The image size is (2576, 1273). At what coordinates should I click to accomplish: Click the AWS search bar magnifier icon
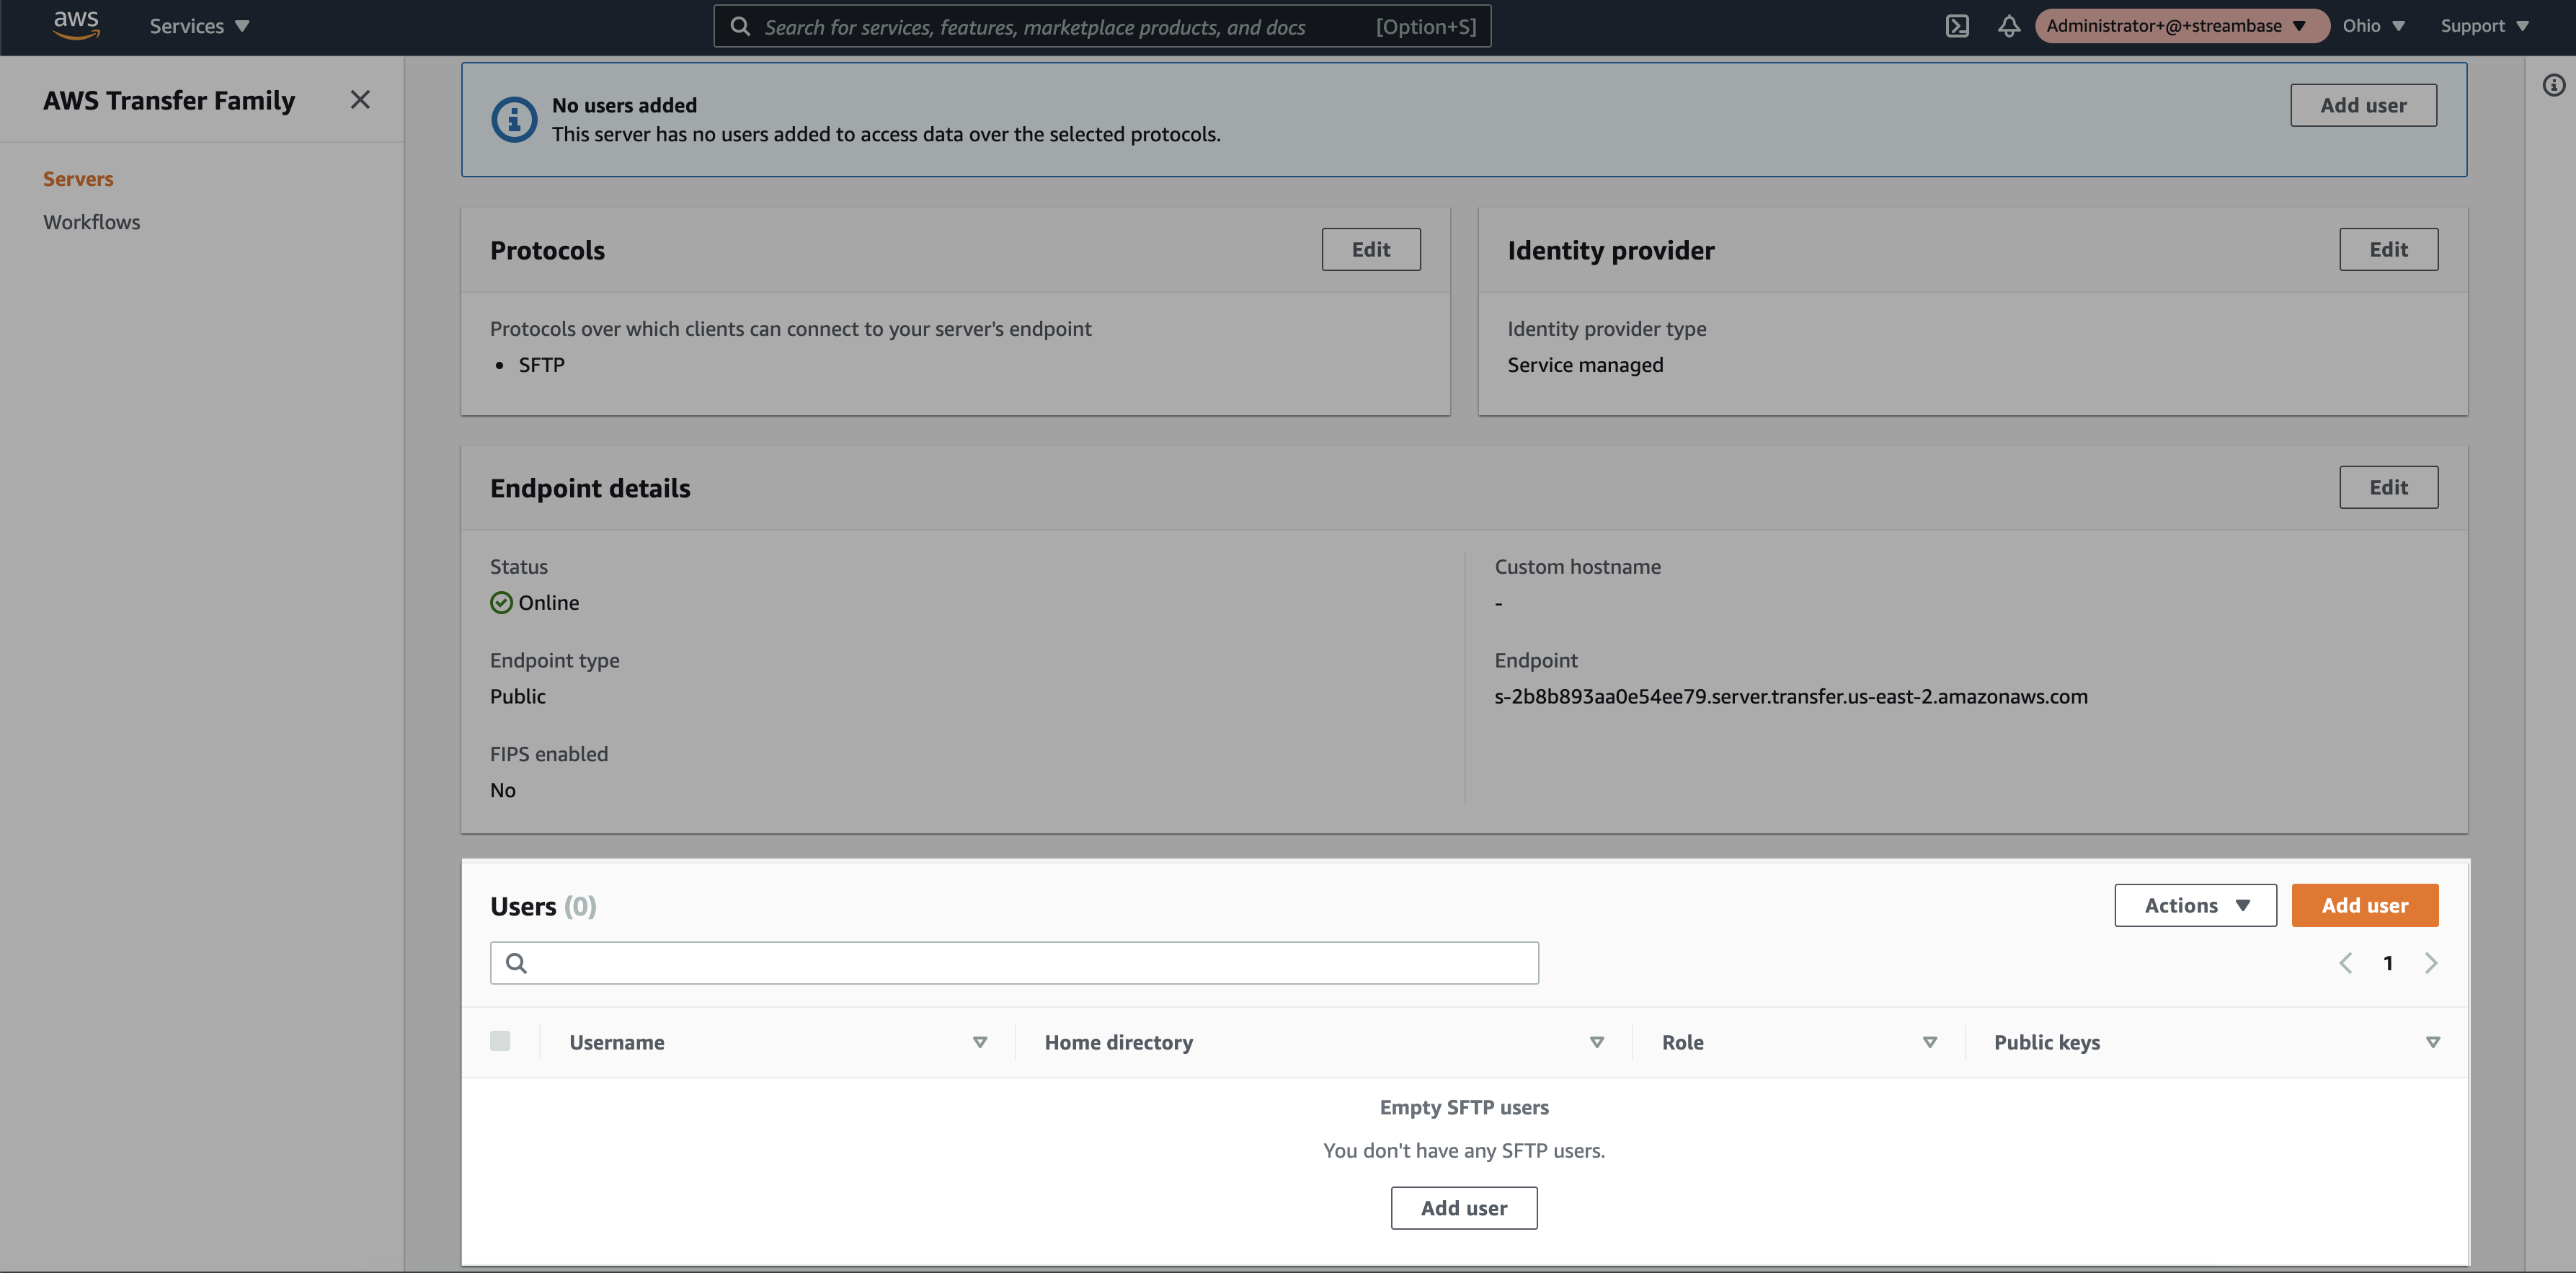pyautogui.click(x=740, y=26)
